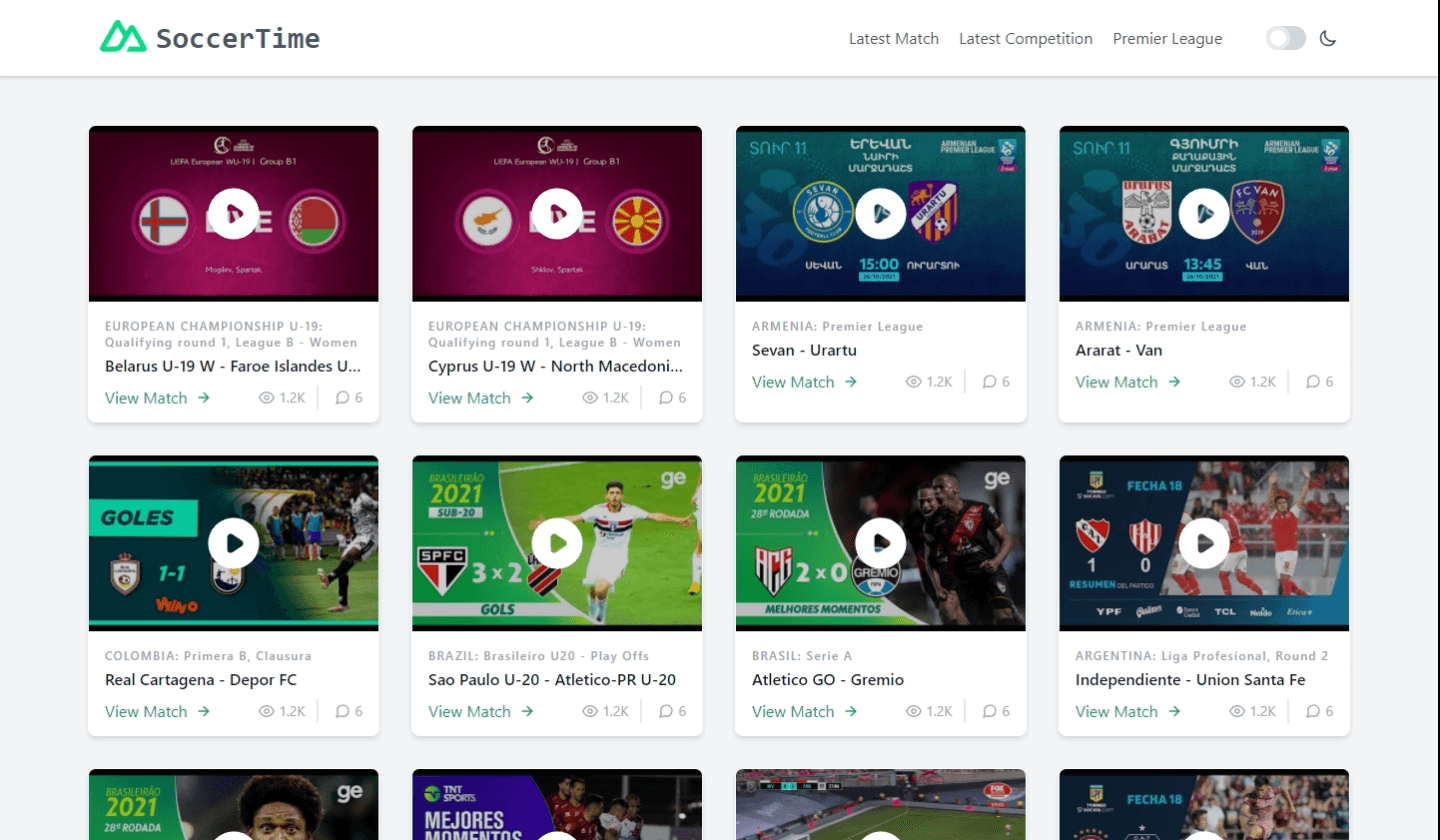1440x840 pixels.
Task: Click the comment icon on Sao Paulo U-20 card
Action: 666,712
